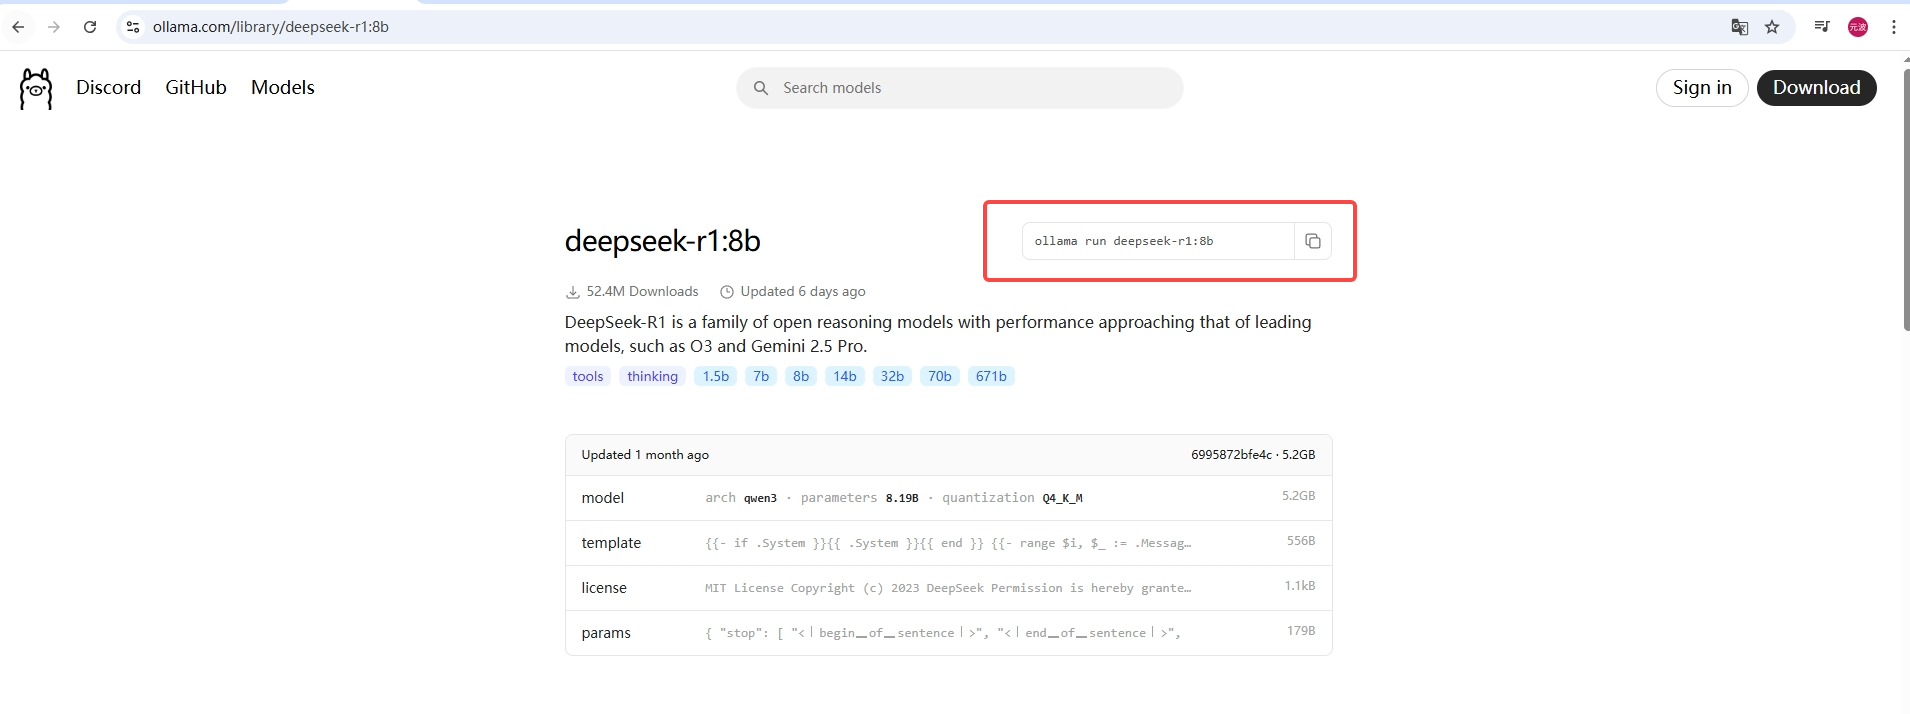Open the template file row

948,543
